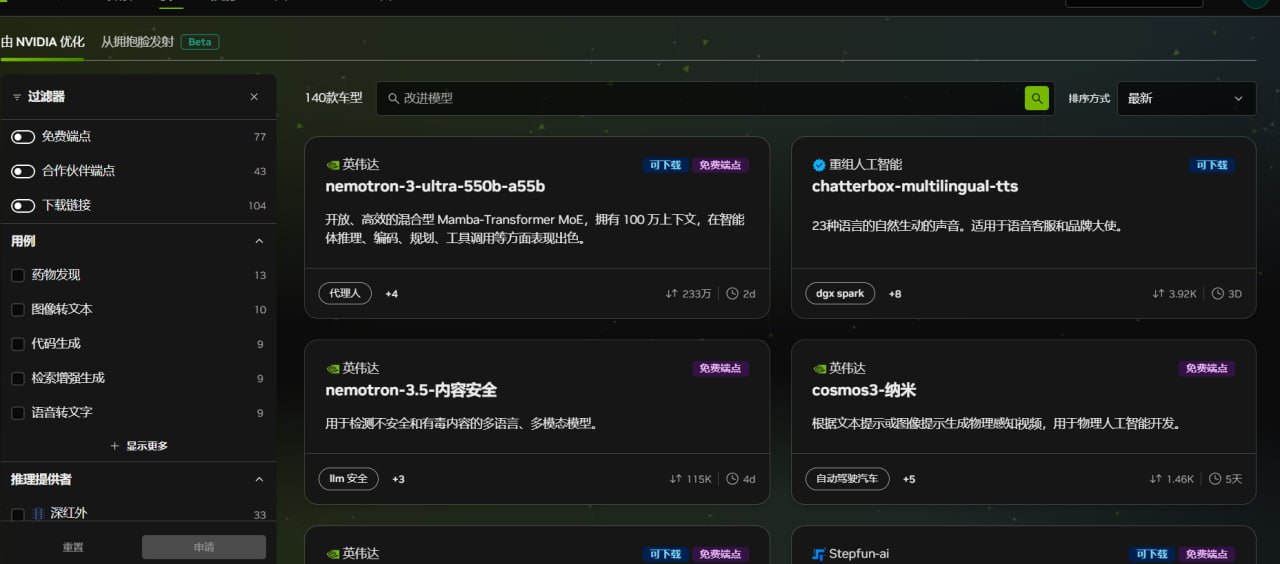This screenshot has width=1280, height=564.
Task: Check the 代码生成 checkbox
Action: (x=18, y=344)
